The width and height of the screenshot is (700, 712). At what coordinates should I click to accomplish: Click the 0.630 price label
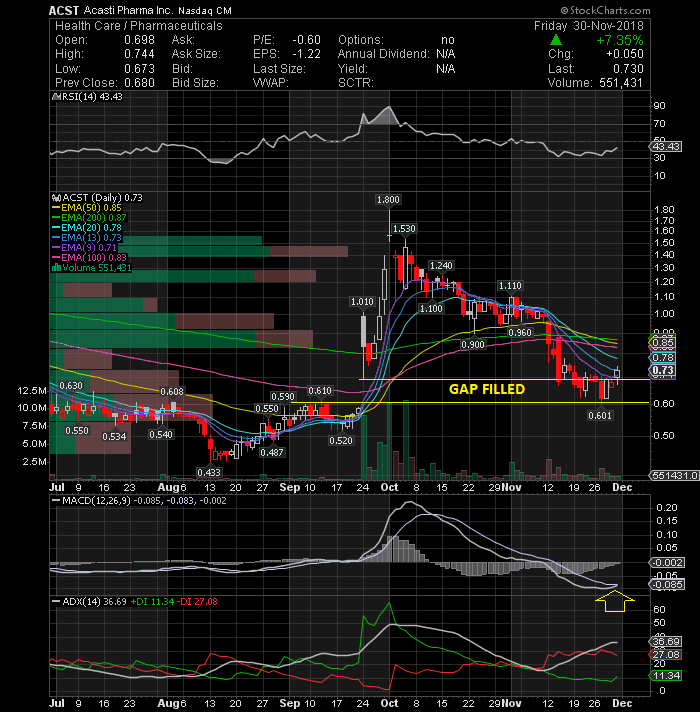pyautogui.click(x=71, y=386)
